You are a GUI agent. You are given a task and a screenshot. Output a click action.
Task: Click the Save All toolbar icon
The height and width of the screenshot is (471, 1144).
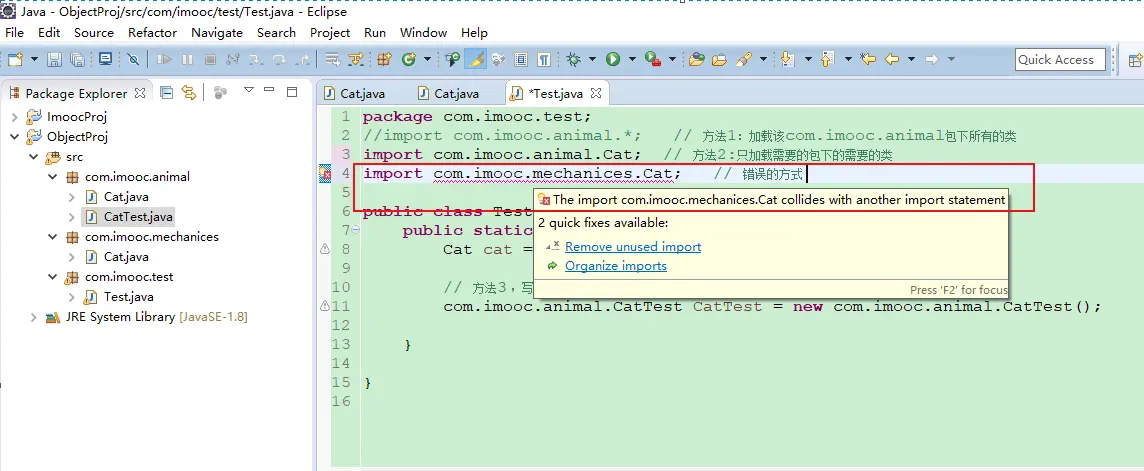[x=77, y=60]
